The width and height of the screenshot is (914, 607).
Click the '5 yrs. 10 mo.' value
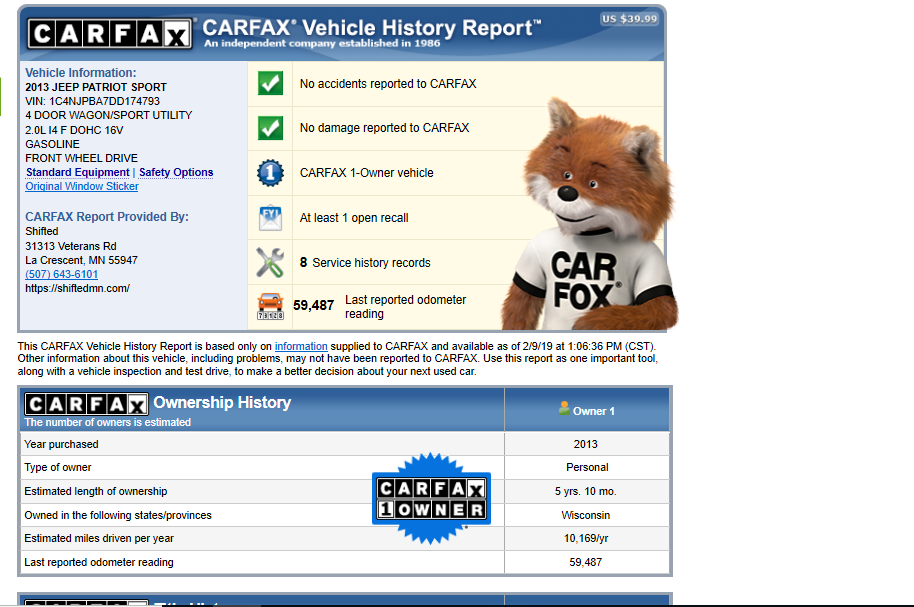pyautogui.click(x=585, y=492)
